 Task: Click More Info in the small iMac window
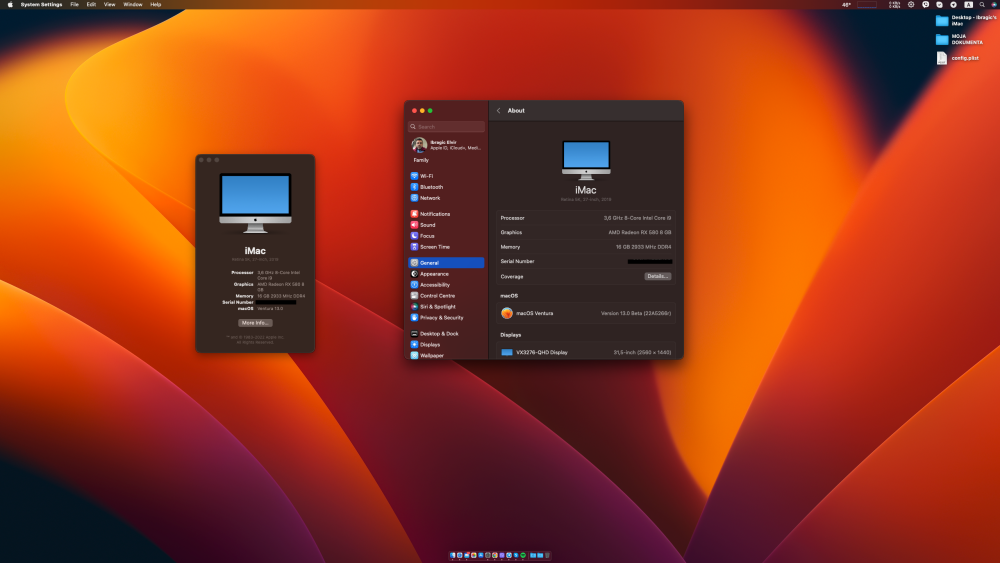pyautogui.click(x=255, y=323)
